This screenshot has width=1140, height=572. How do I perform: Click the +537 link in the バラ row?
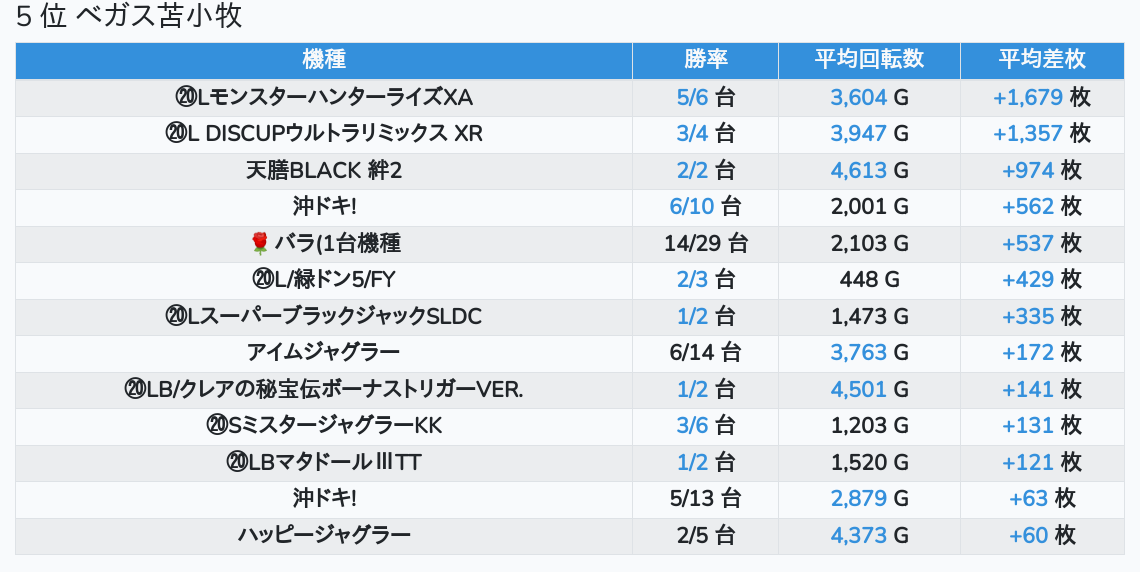pyautogui.click(x=1028, y=243)
